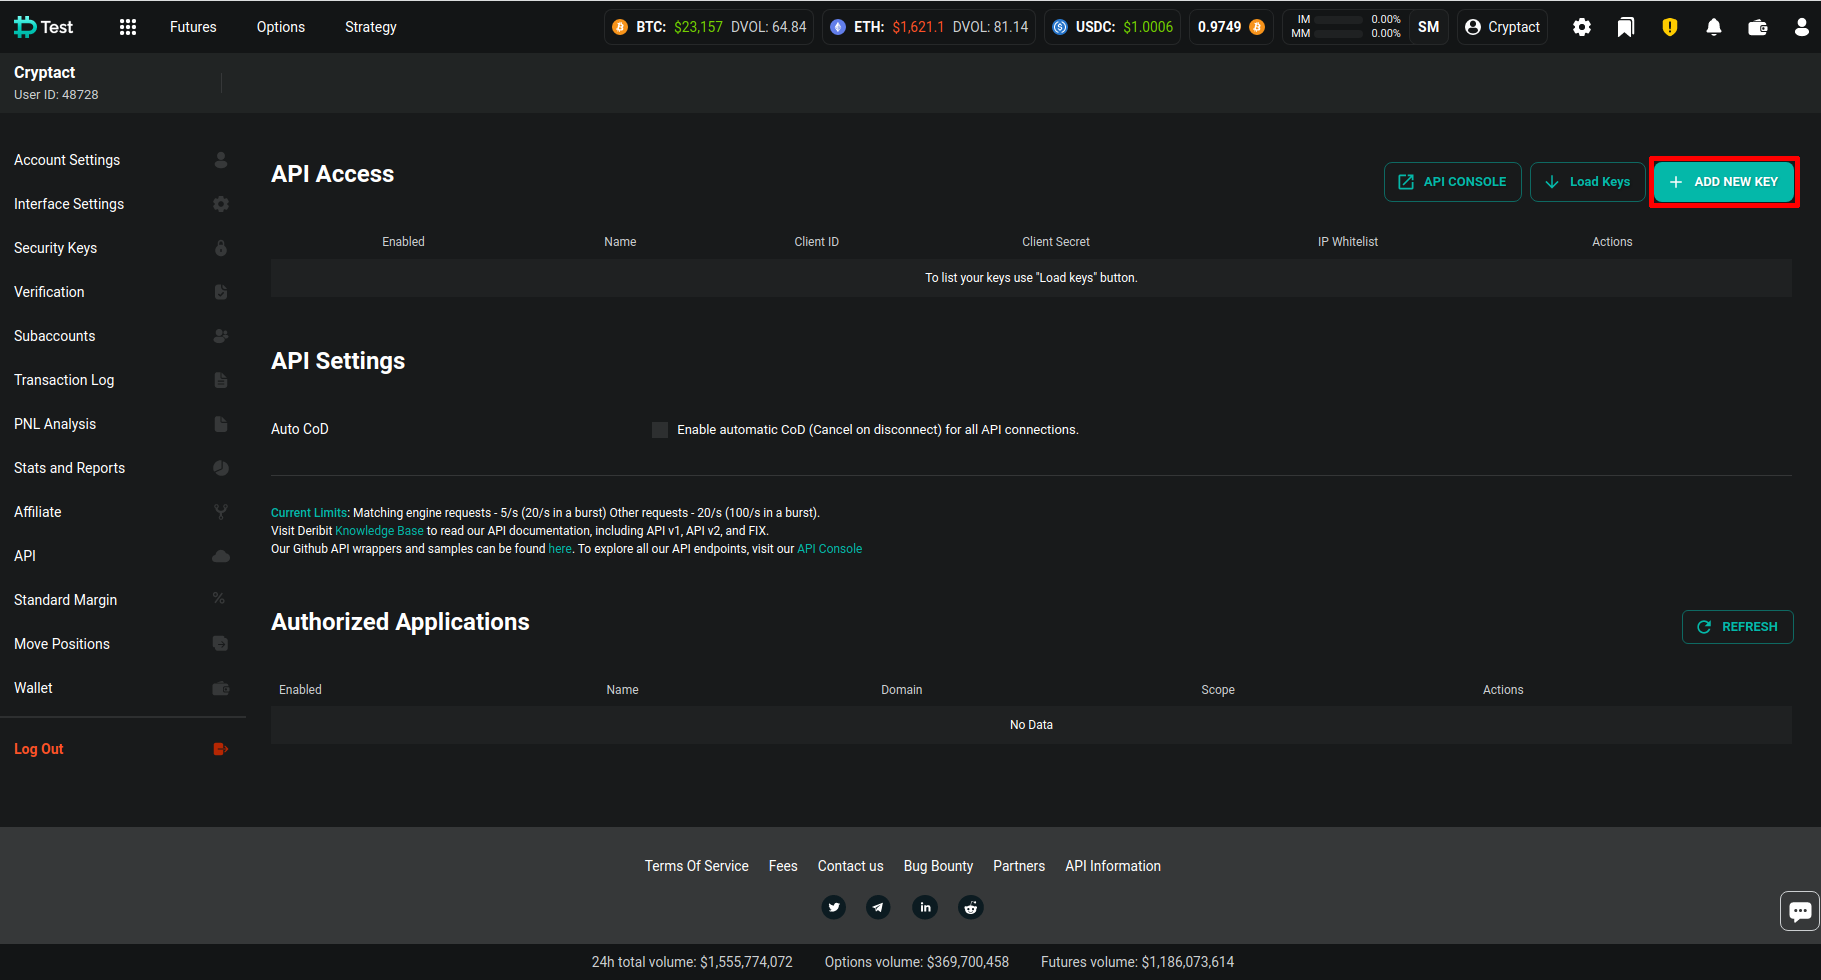This screenshot has height=980, width=1821.
Task: Click the IP Whitelist column header
Action: point(1348,242)
